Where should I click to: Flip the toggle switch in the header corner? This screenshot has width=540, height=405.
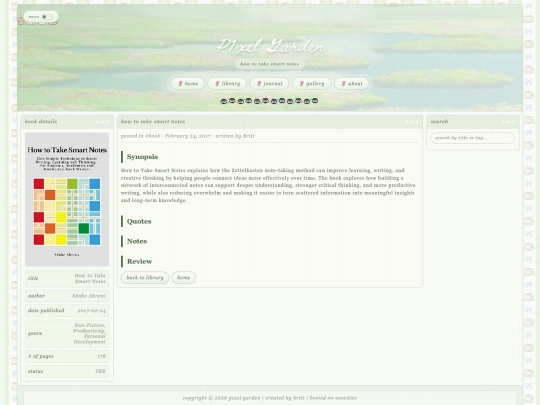click(x=46, y=17)
